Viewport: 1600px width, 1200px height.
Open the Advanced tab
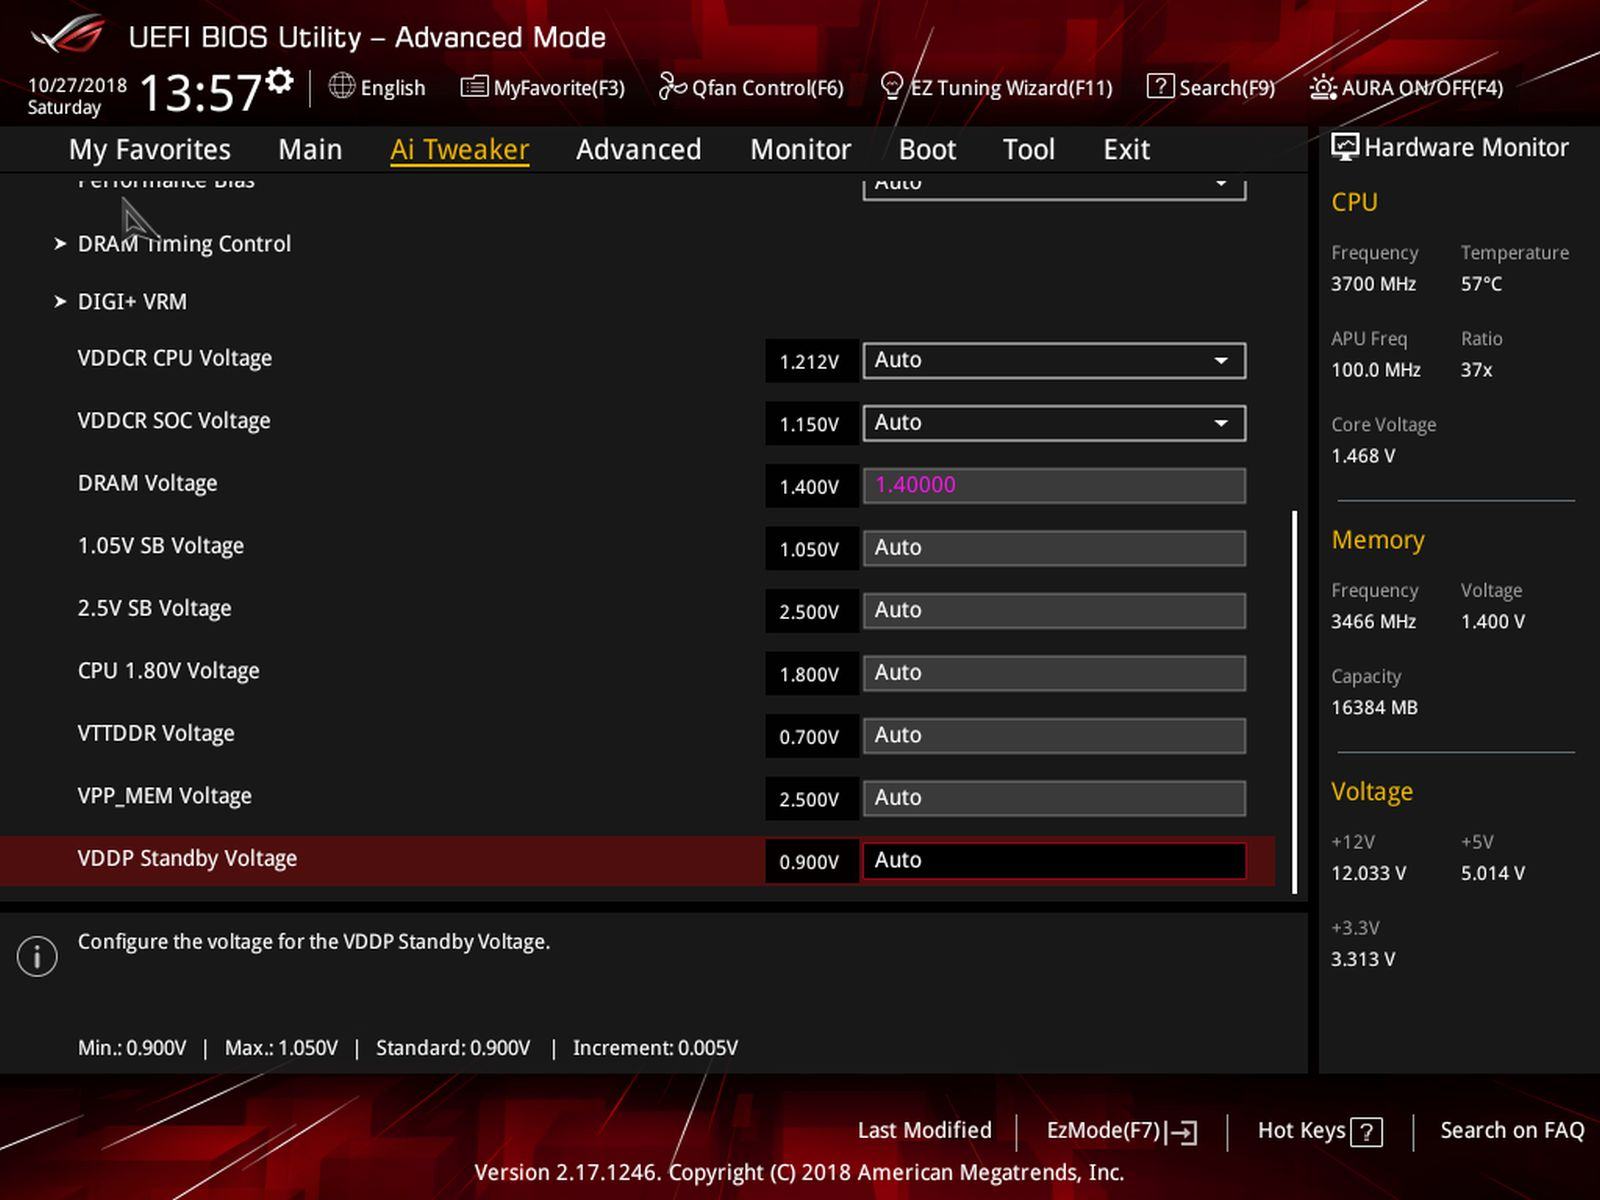click(638, 149)
